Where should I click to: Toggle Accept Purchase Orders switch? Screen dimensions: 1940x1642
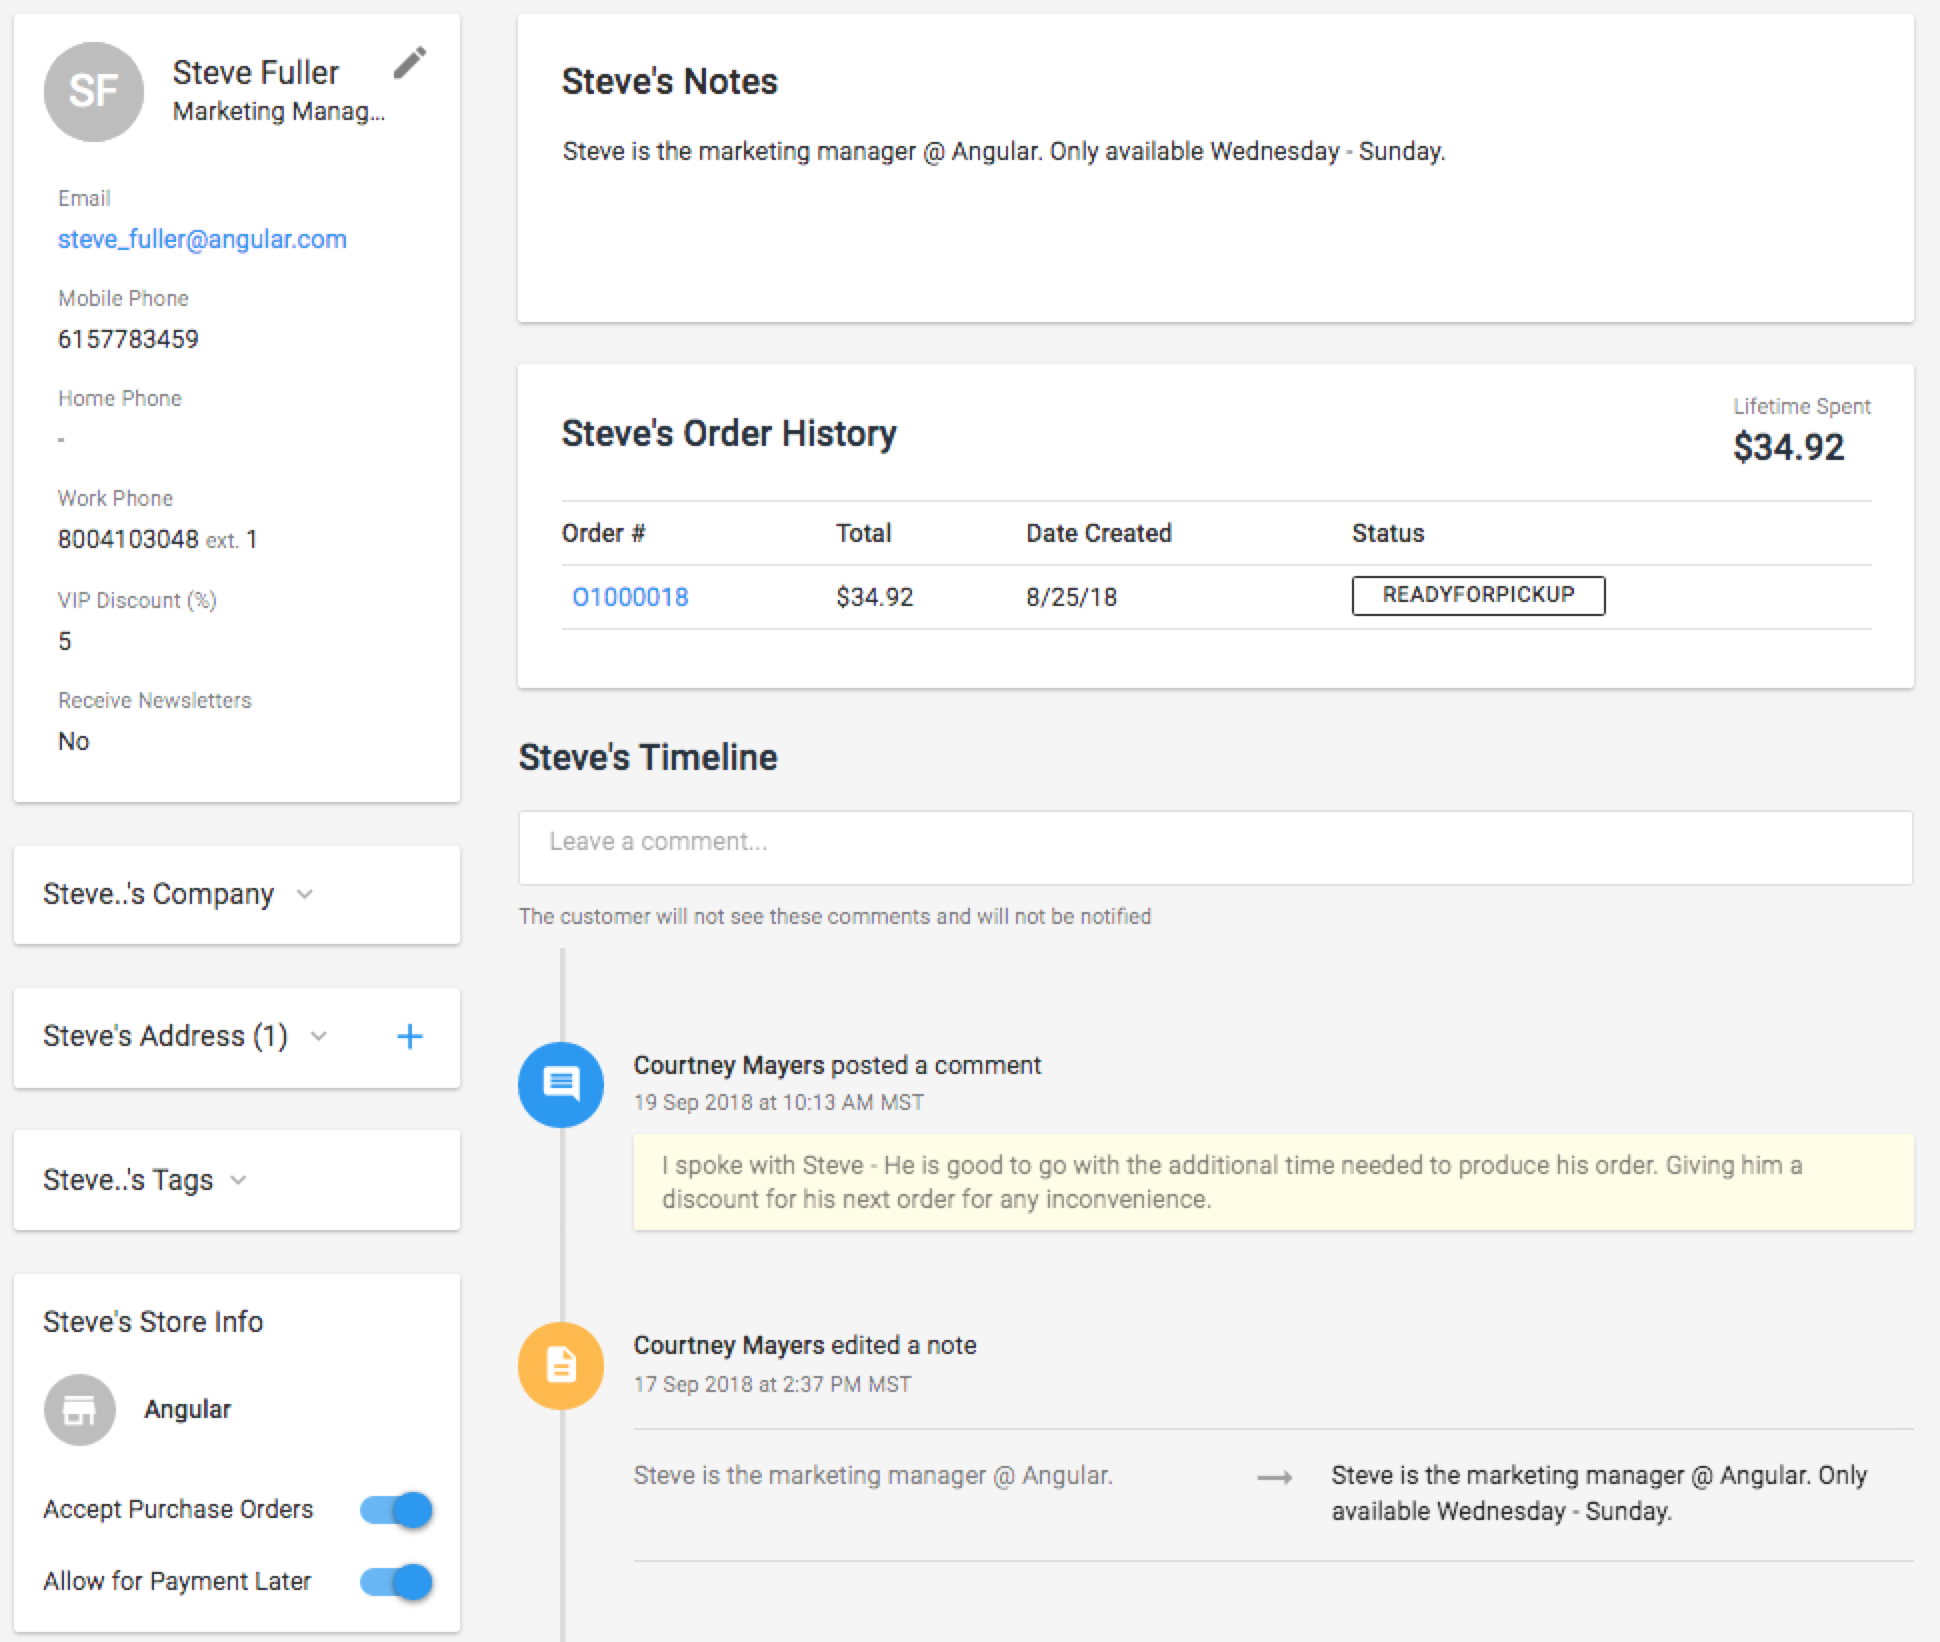tap(397, 1509)
